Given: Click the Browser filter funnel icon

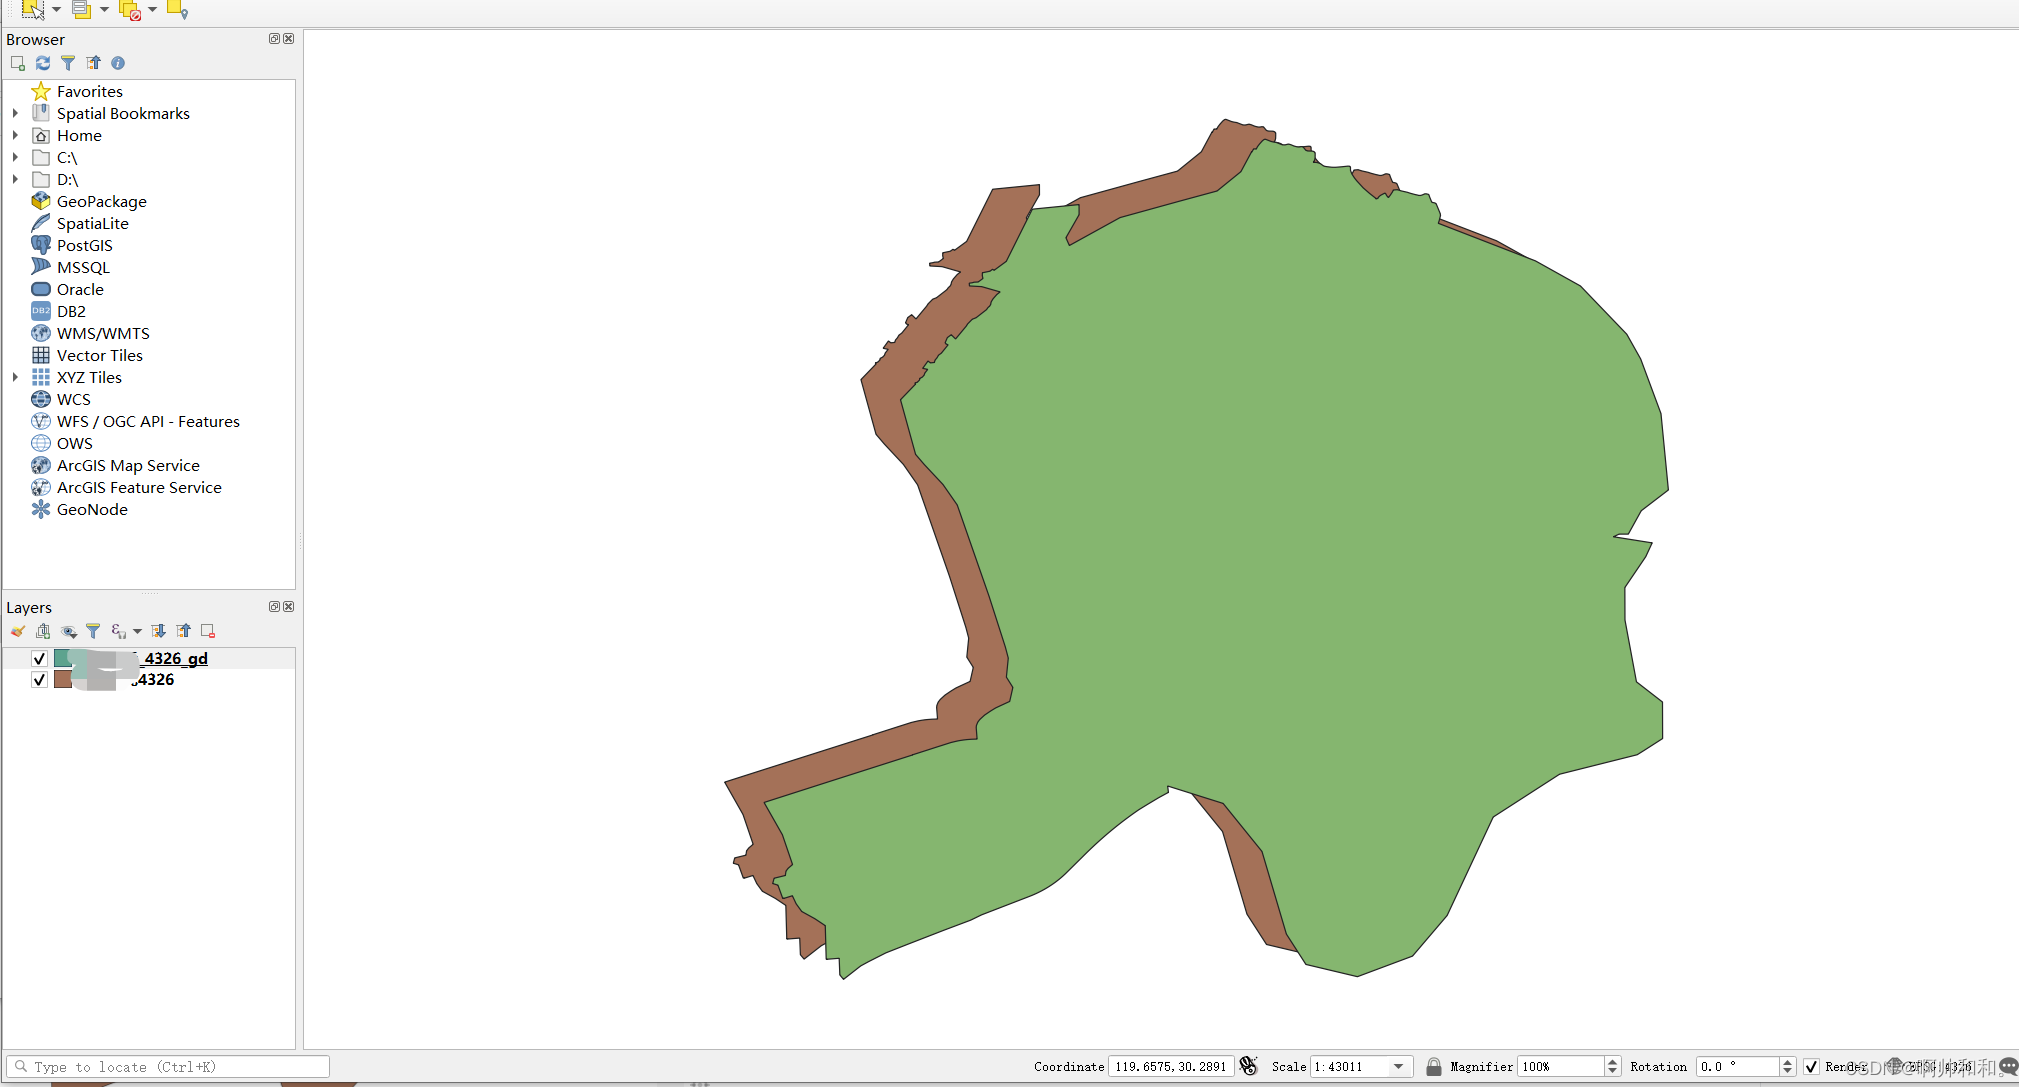Looking at the screenshot, I should [x=68, y=63].
